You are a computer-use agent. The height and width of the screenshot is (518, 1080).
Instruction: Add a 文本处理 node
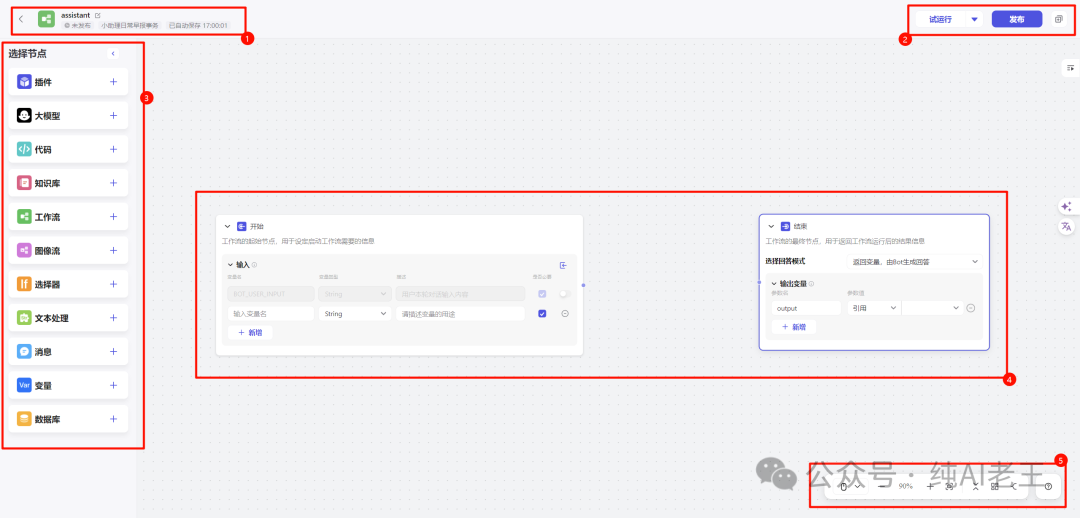(x=114, y=318)
